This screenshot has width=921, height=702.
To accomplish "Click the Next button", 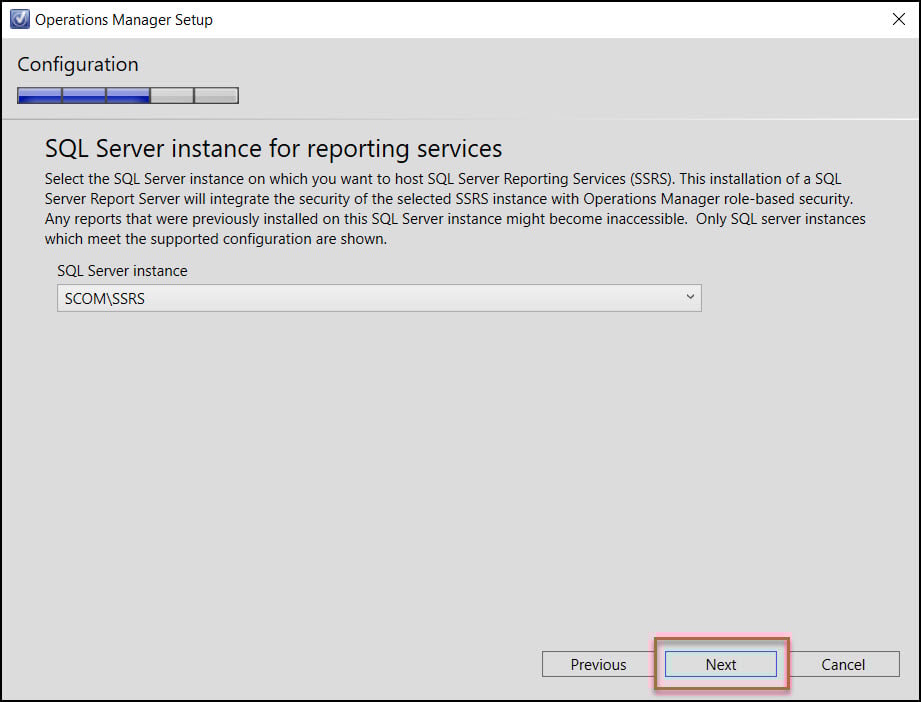I will click(x=720, y=664).
